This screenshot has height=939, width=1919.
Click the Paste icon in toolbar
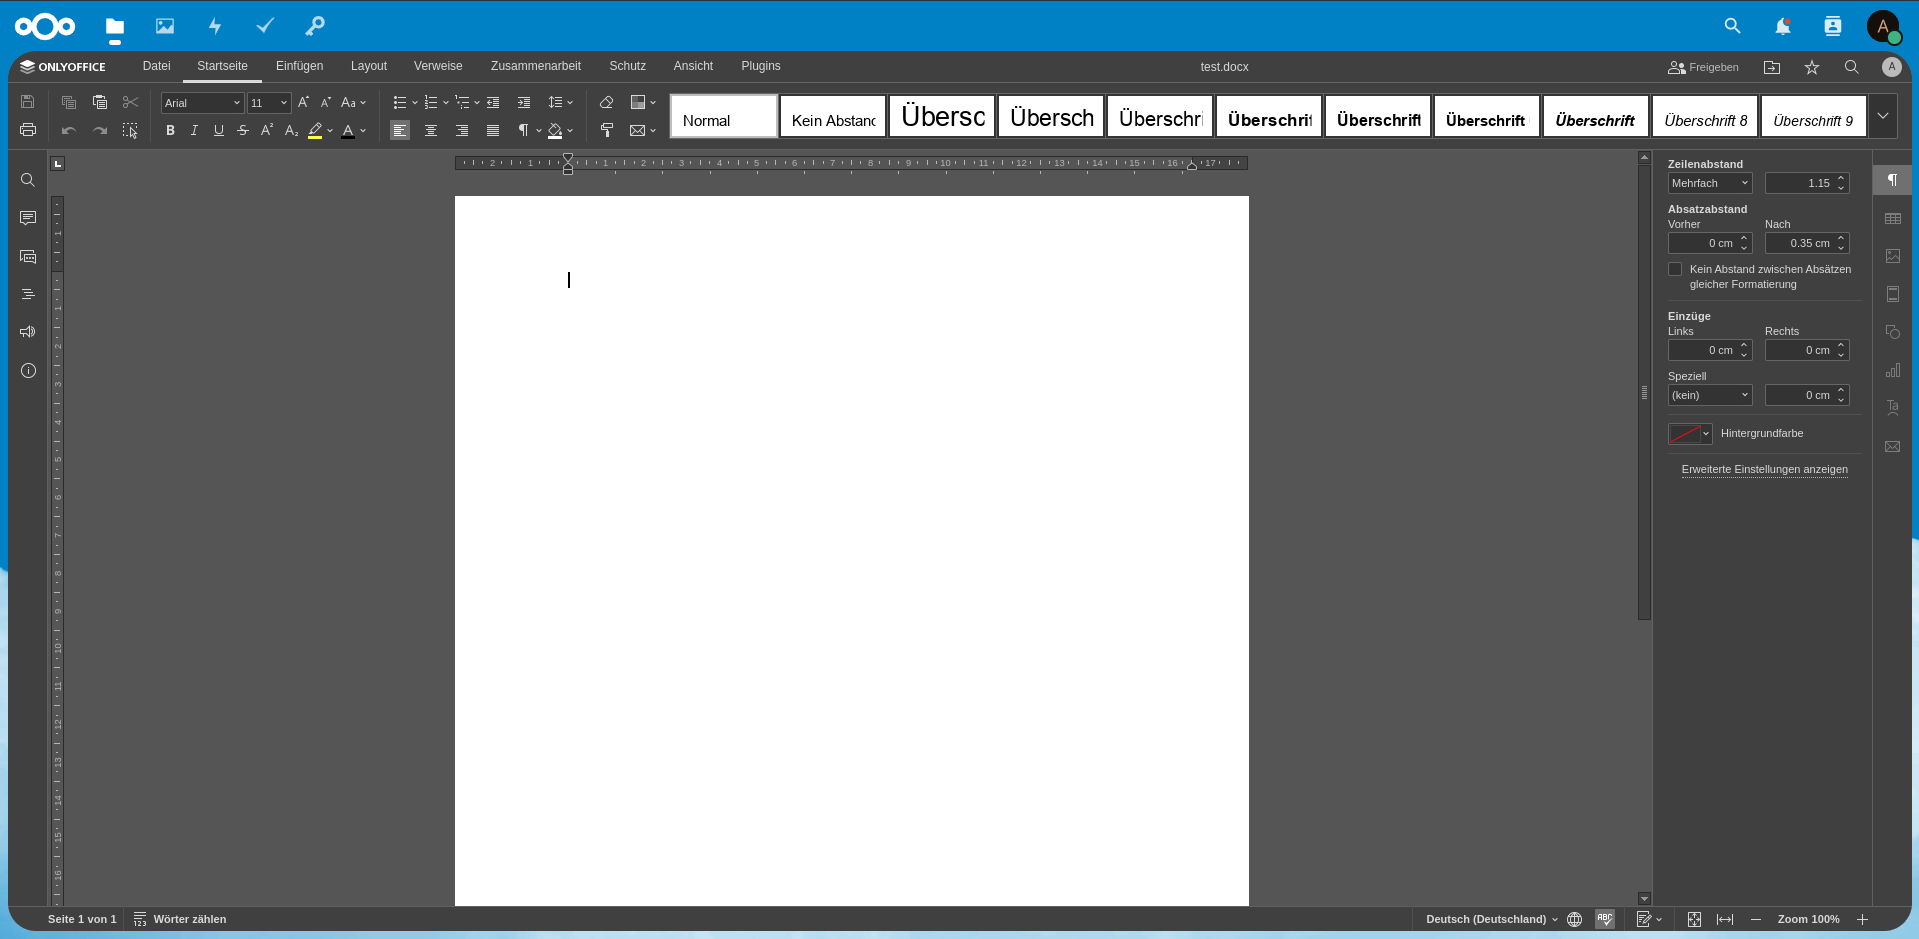point(100,102)
